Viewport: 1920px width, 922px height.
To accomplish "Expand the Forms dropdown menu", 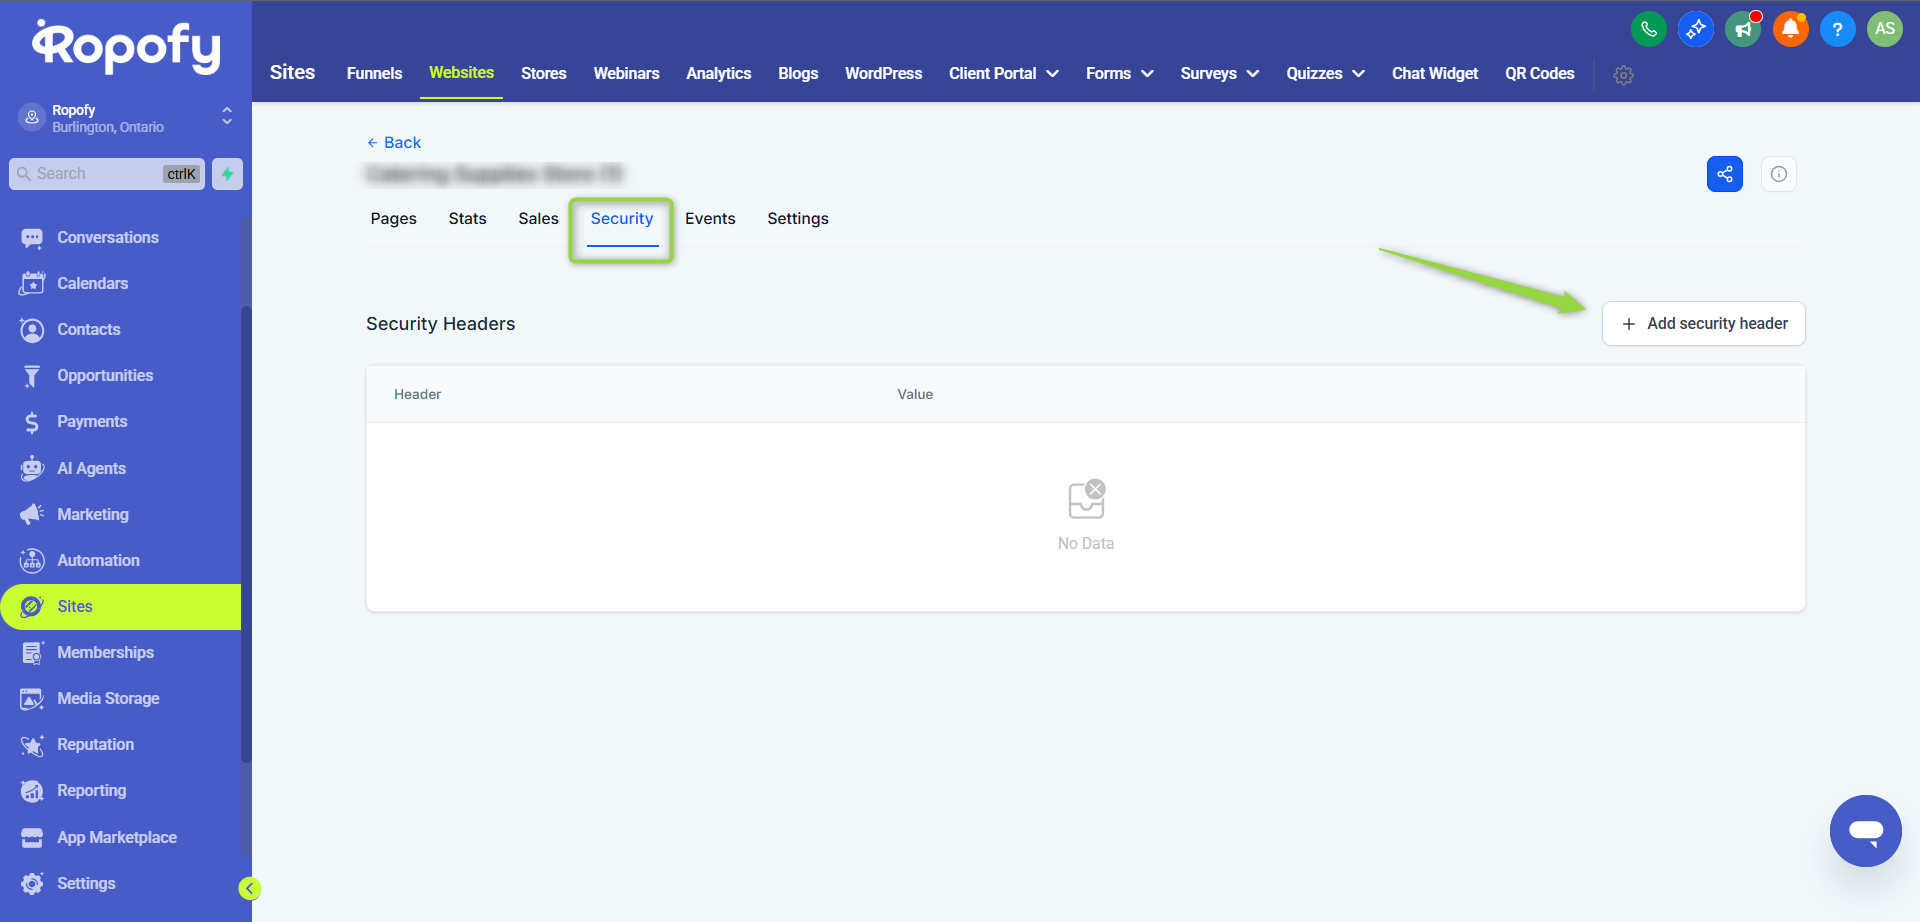I will pos(1119,74).
